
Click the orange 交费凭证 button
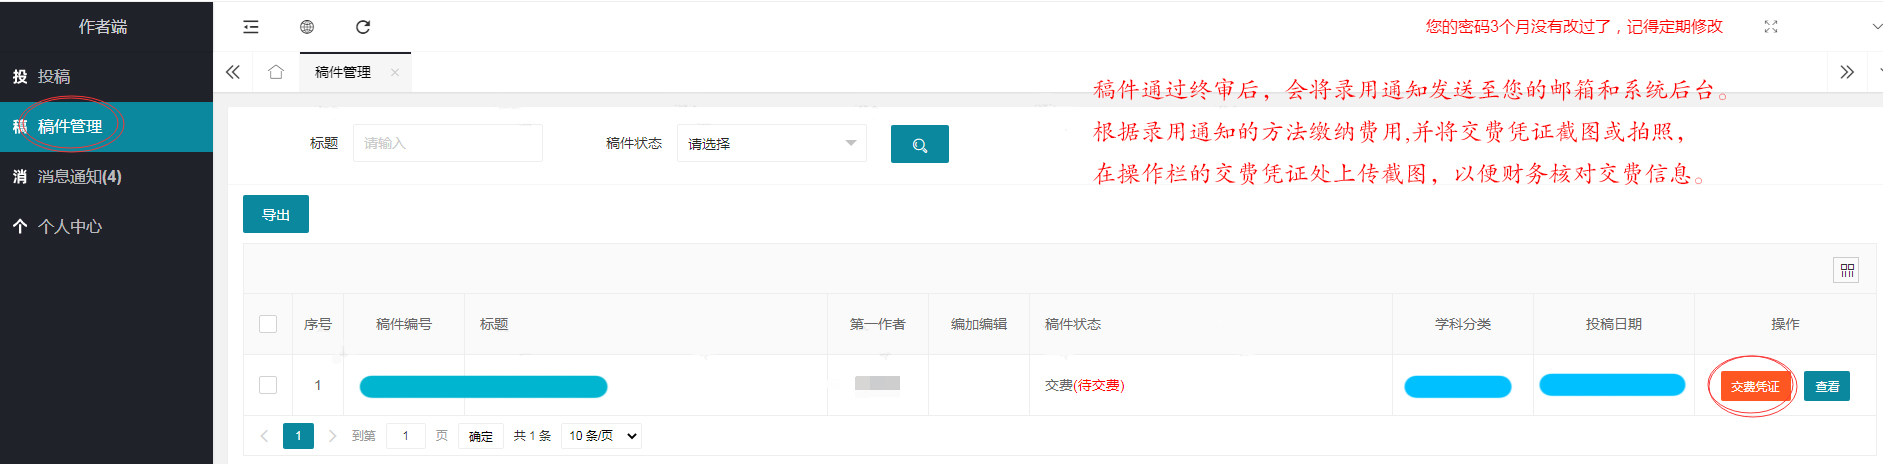pos(1754,386)
